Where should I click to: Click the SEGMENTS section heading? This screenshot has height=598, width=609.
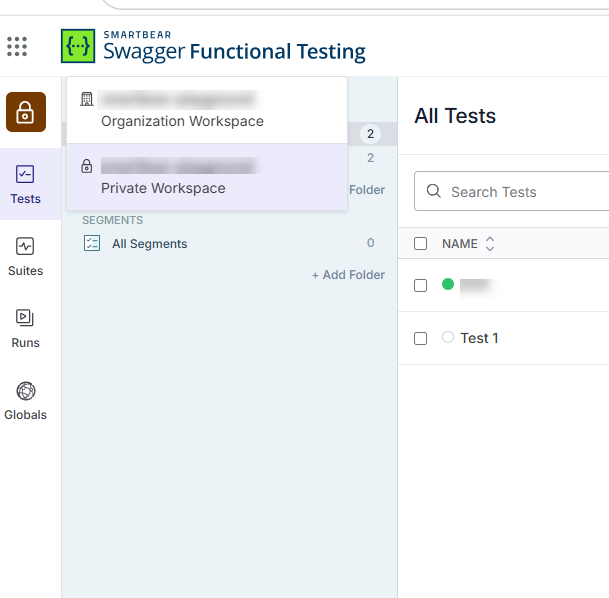tap(113, 220)
